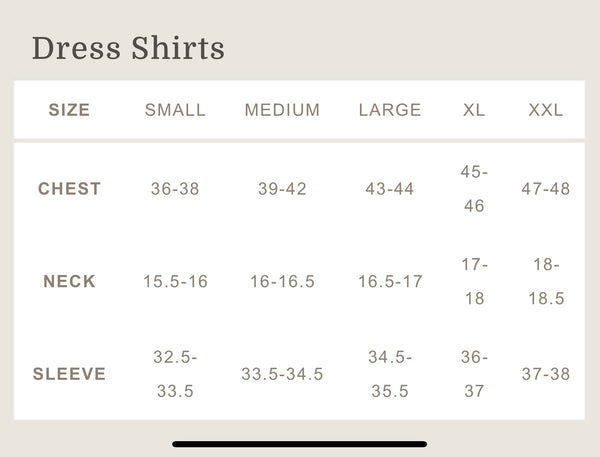Click XXL sleeve value 37-38

tap(546, 374)
